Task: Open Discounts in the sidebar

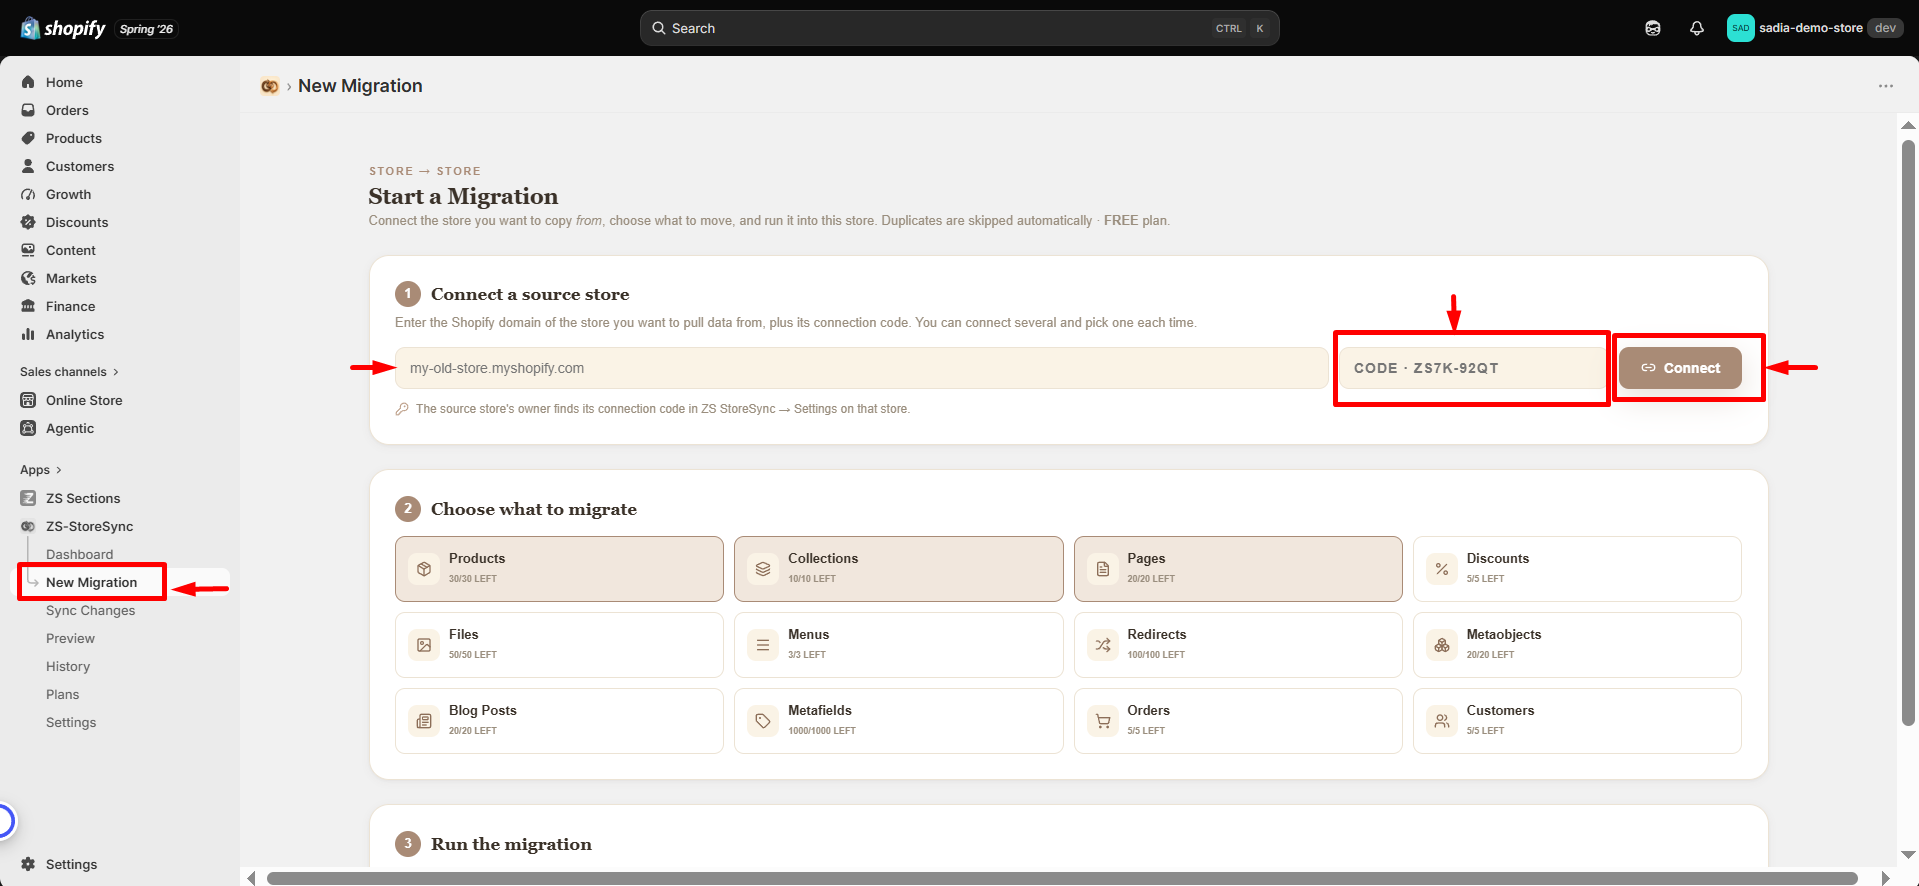Action: click(x=77, y=222)
